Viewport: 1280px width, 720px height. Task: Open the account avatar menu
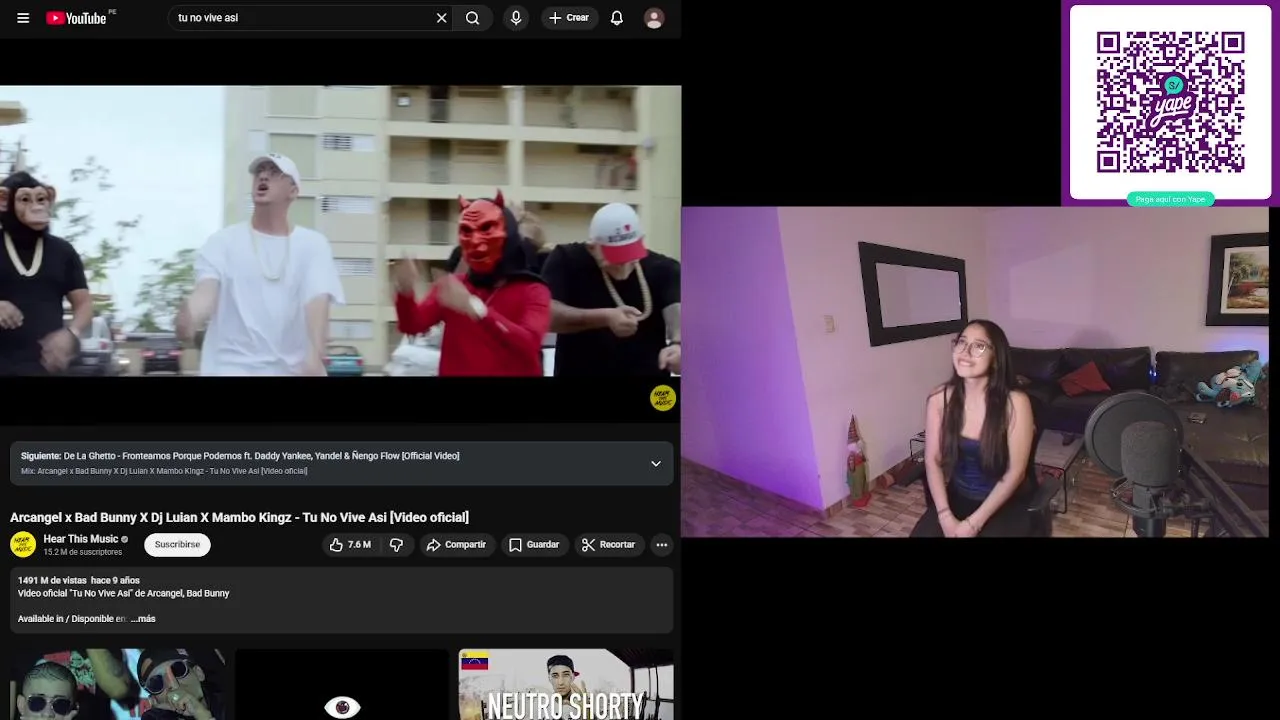point(654,18)
